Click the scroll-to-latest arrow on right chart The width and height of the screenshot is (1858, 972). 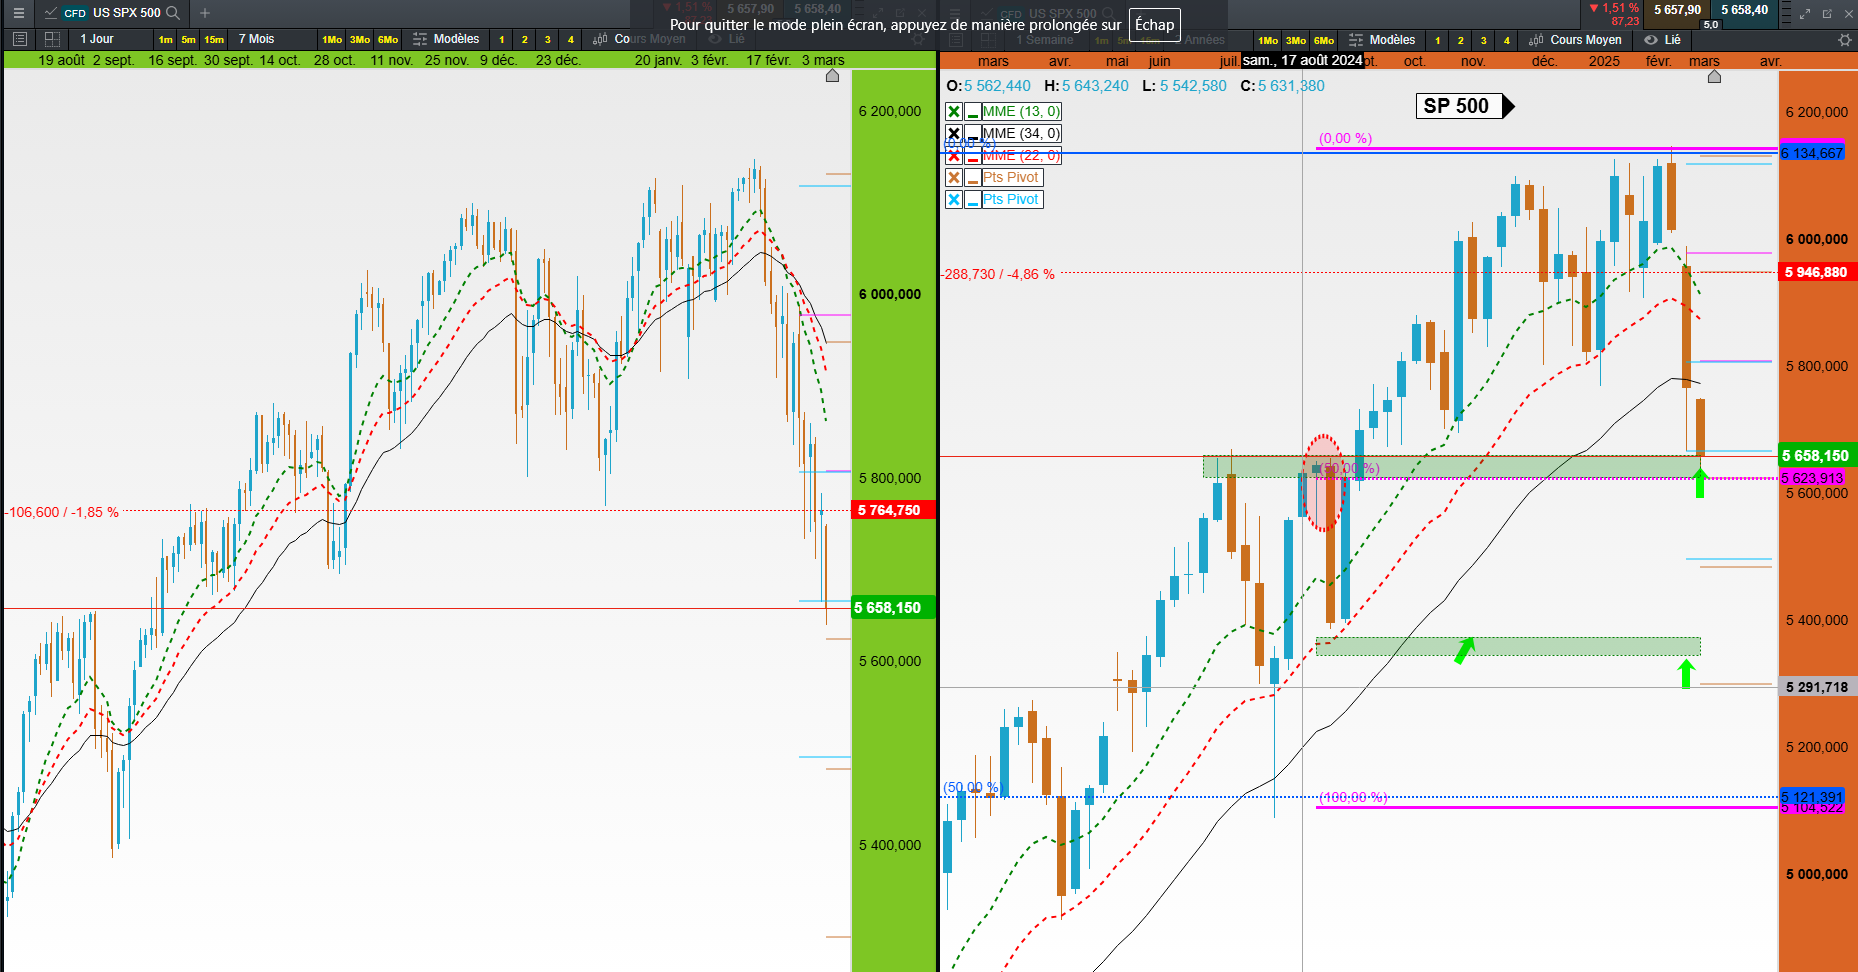[1714, 77]
